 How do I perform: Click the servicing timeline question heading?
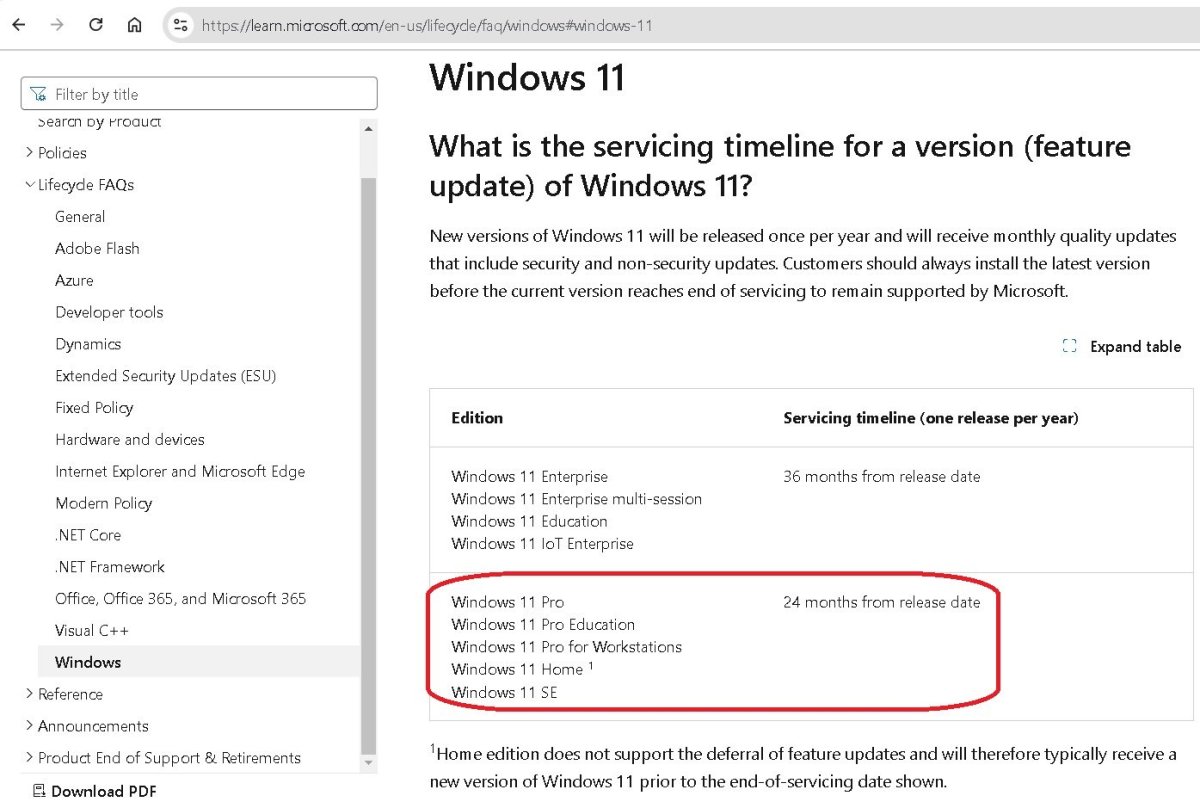pos(780,165)
